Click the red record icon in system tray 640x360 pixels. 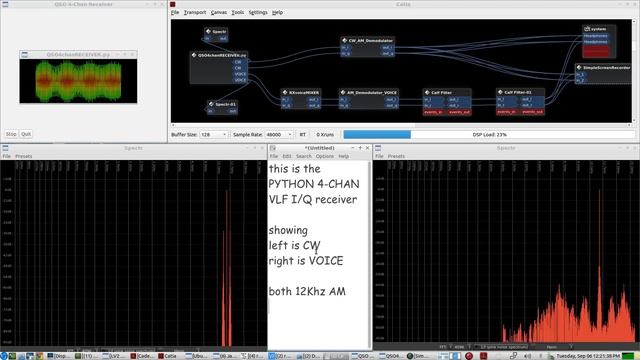[469, 356]
